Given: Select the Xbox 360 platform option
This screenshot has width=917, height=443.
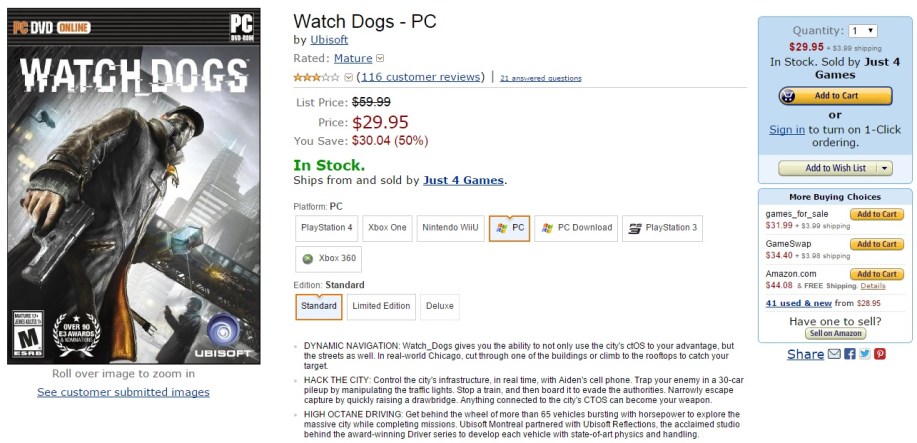Looking at the screenshot, I should (329, 258).
